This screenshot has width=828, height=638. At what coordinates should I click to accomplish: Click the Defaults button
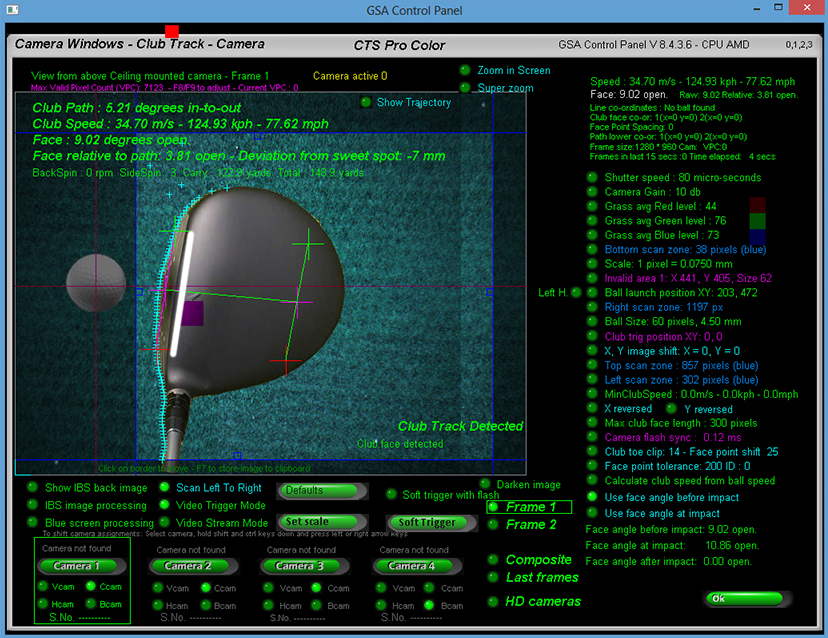[x=322, y=491]
